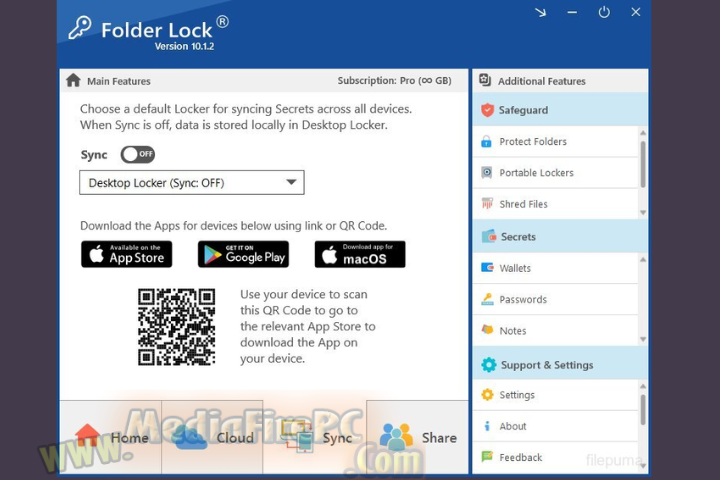Click the Get it on Google Play badge
This screenshot has height=480, width=720.
pyautogui.click(x=243, y=254)
